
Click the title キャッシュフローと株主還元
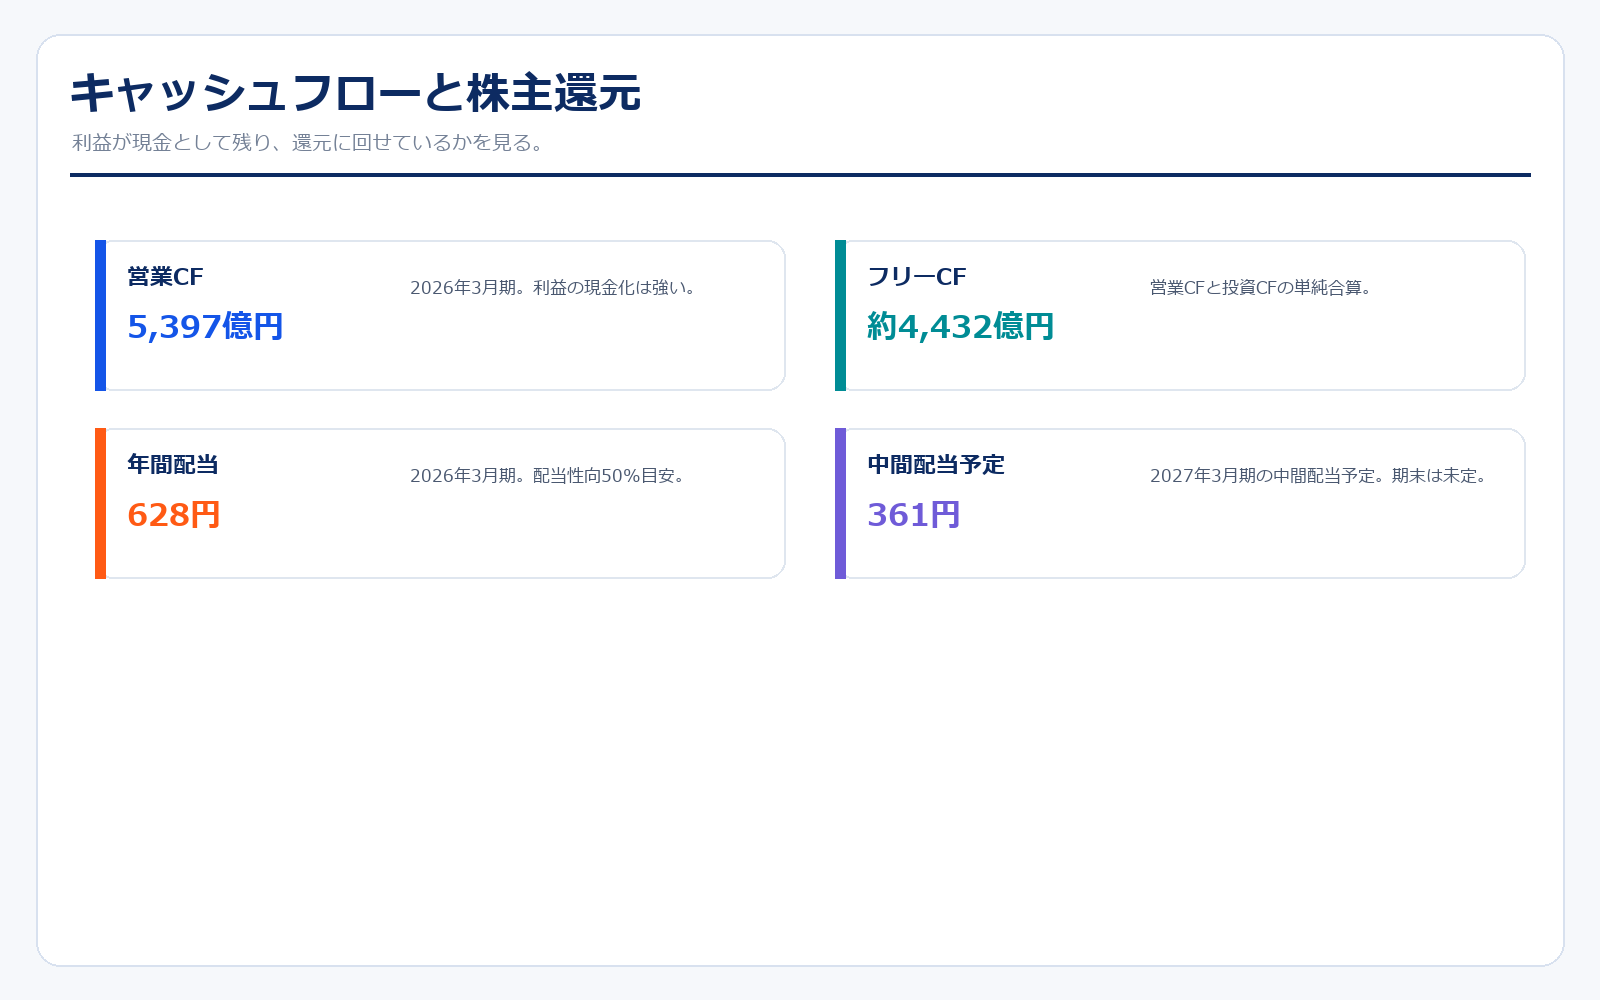click(355, 93)
